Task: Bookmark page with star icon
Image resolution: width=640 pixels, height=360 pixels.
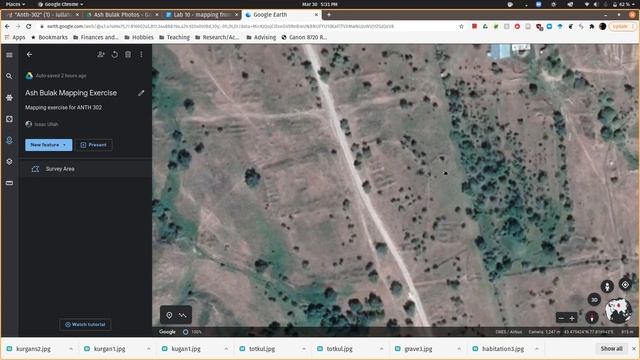Action: pos(461,26)
